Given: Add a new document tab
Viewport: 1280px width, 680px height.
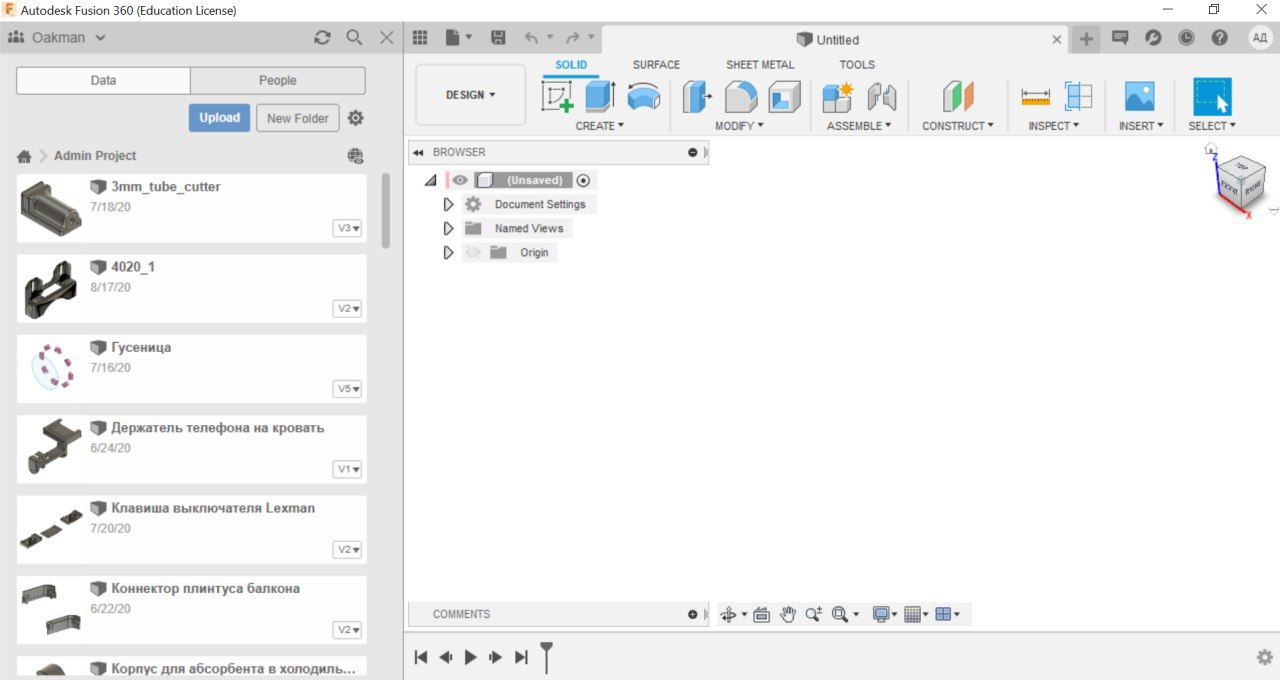Looking at the screenshot, I should tap(1086, 39).
